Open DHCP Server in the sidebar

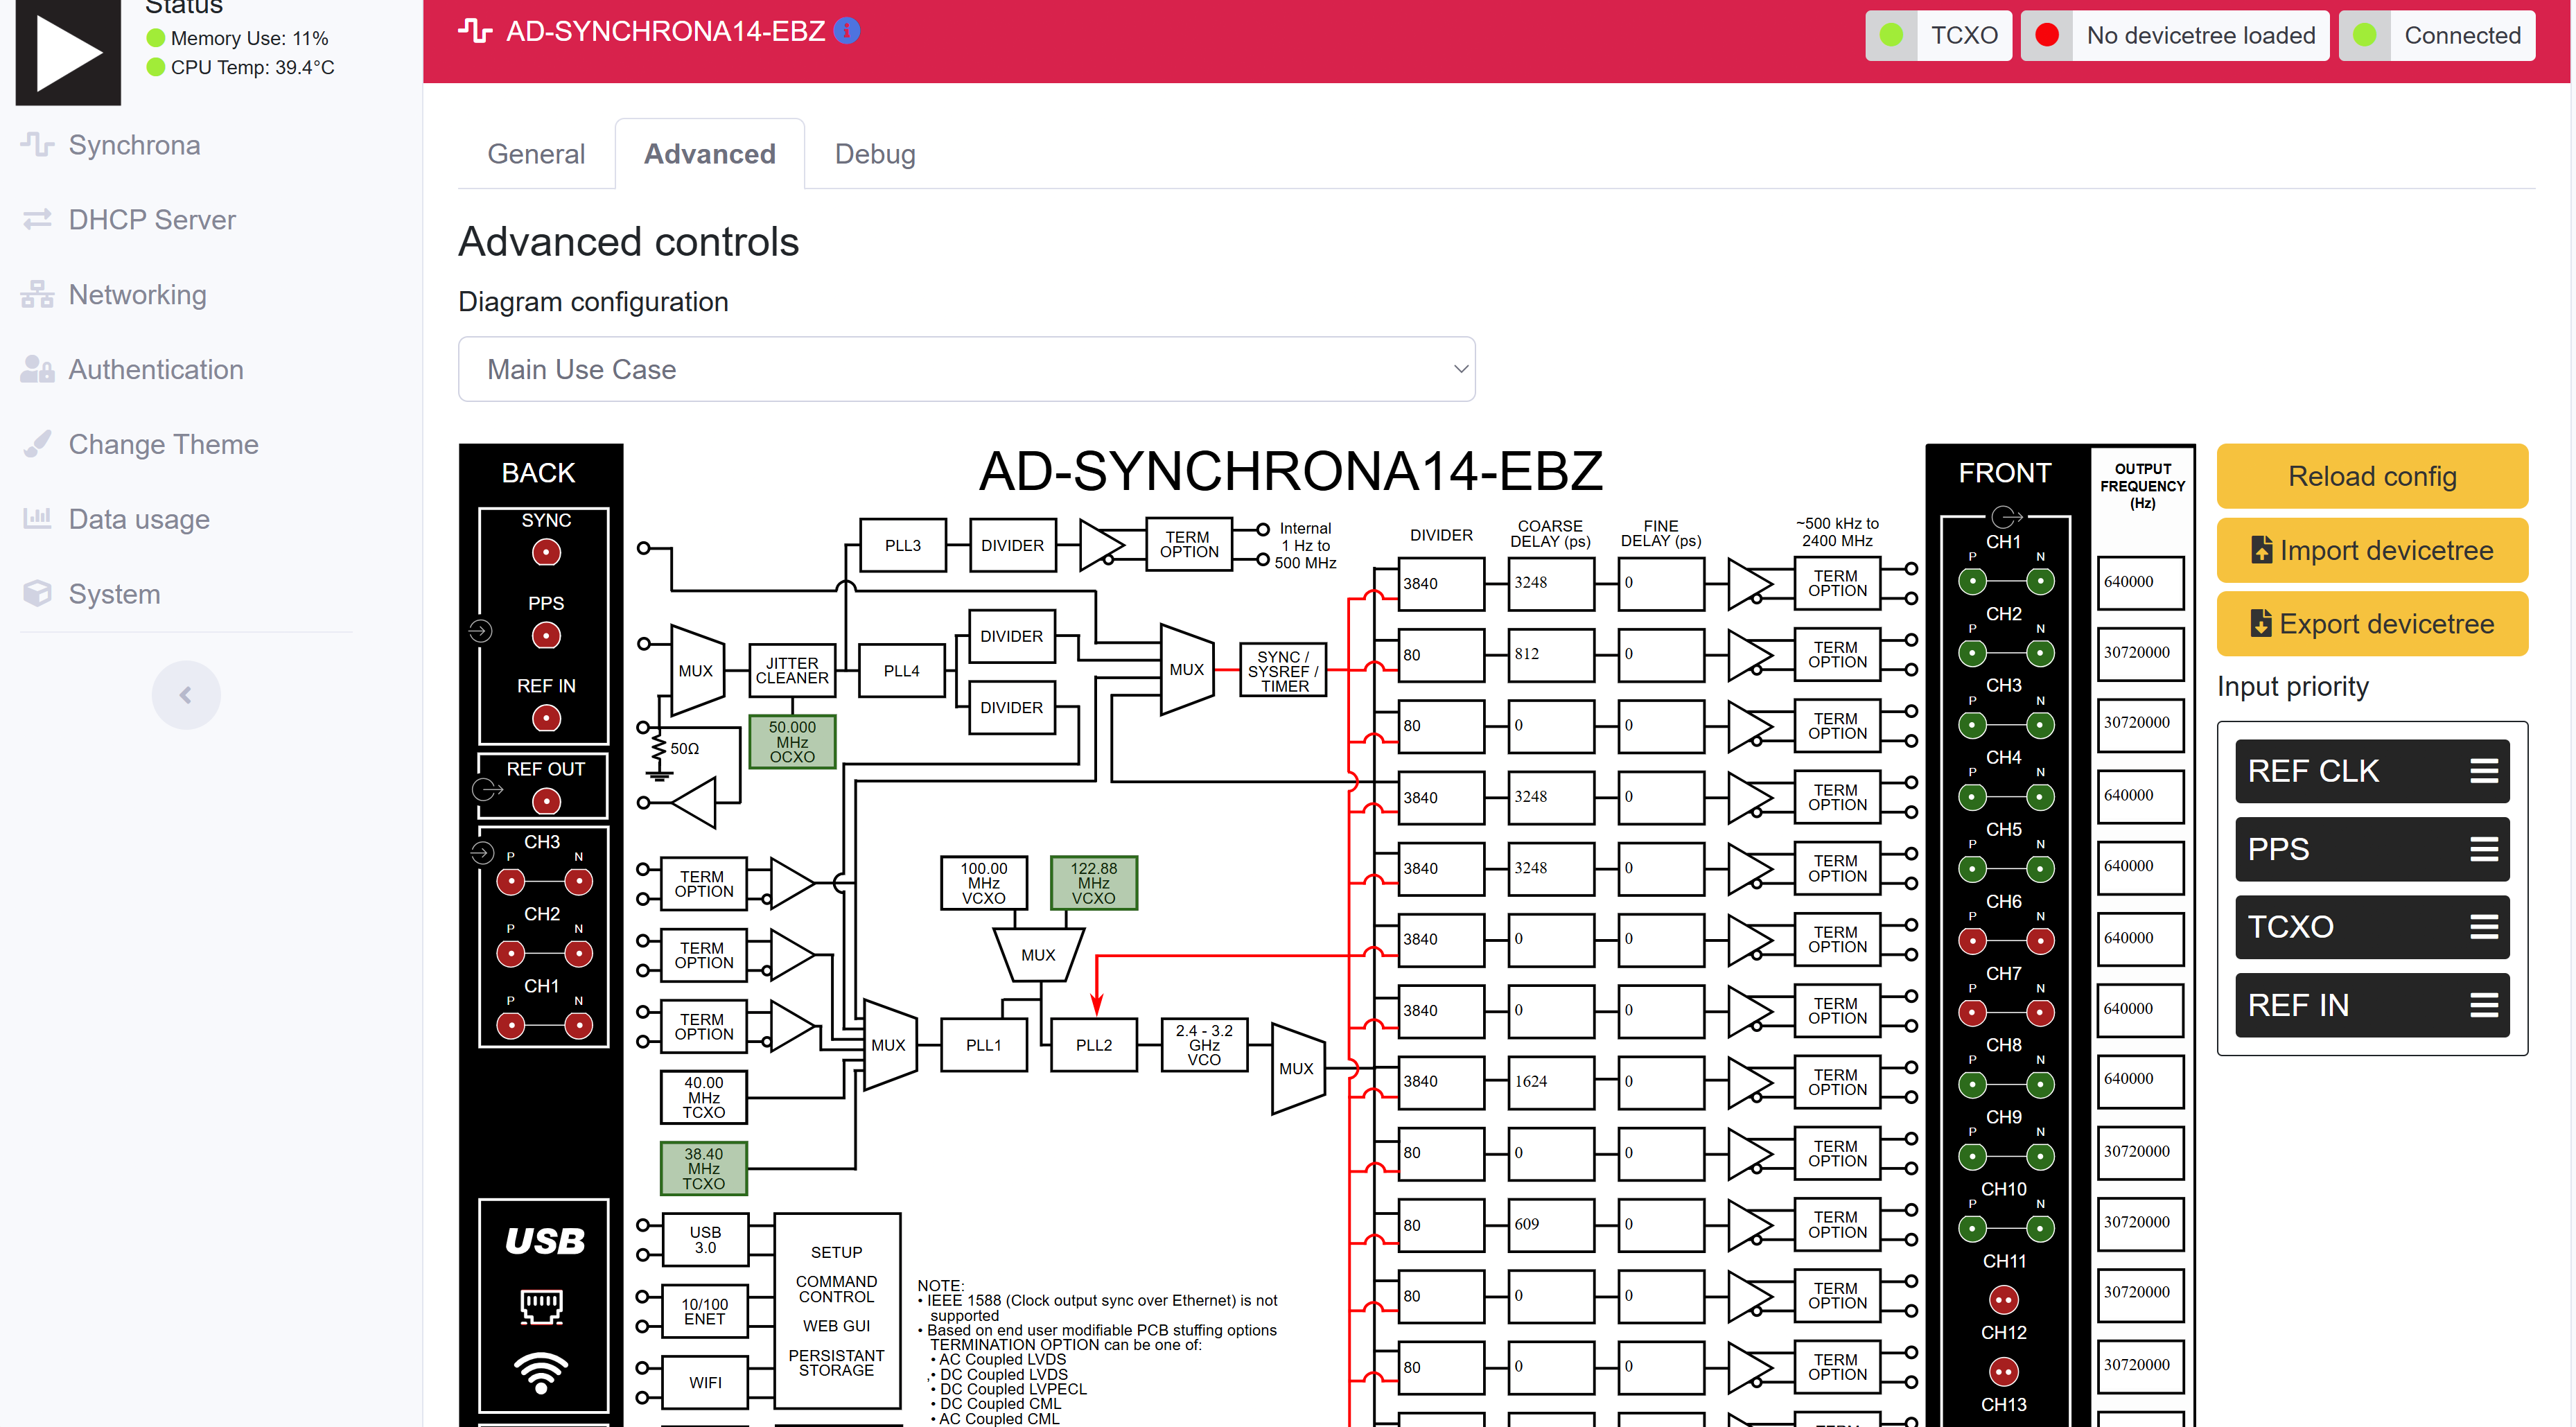[x=152, y=220]
